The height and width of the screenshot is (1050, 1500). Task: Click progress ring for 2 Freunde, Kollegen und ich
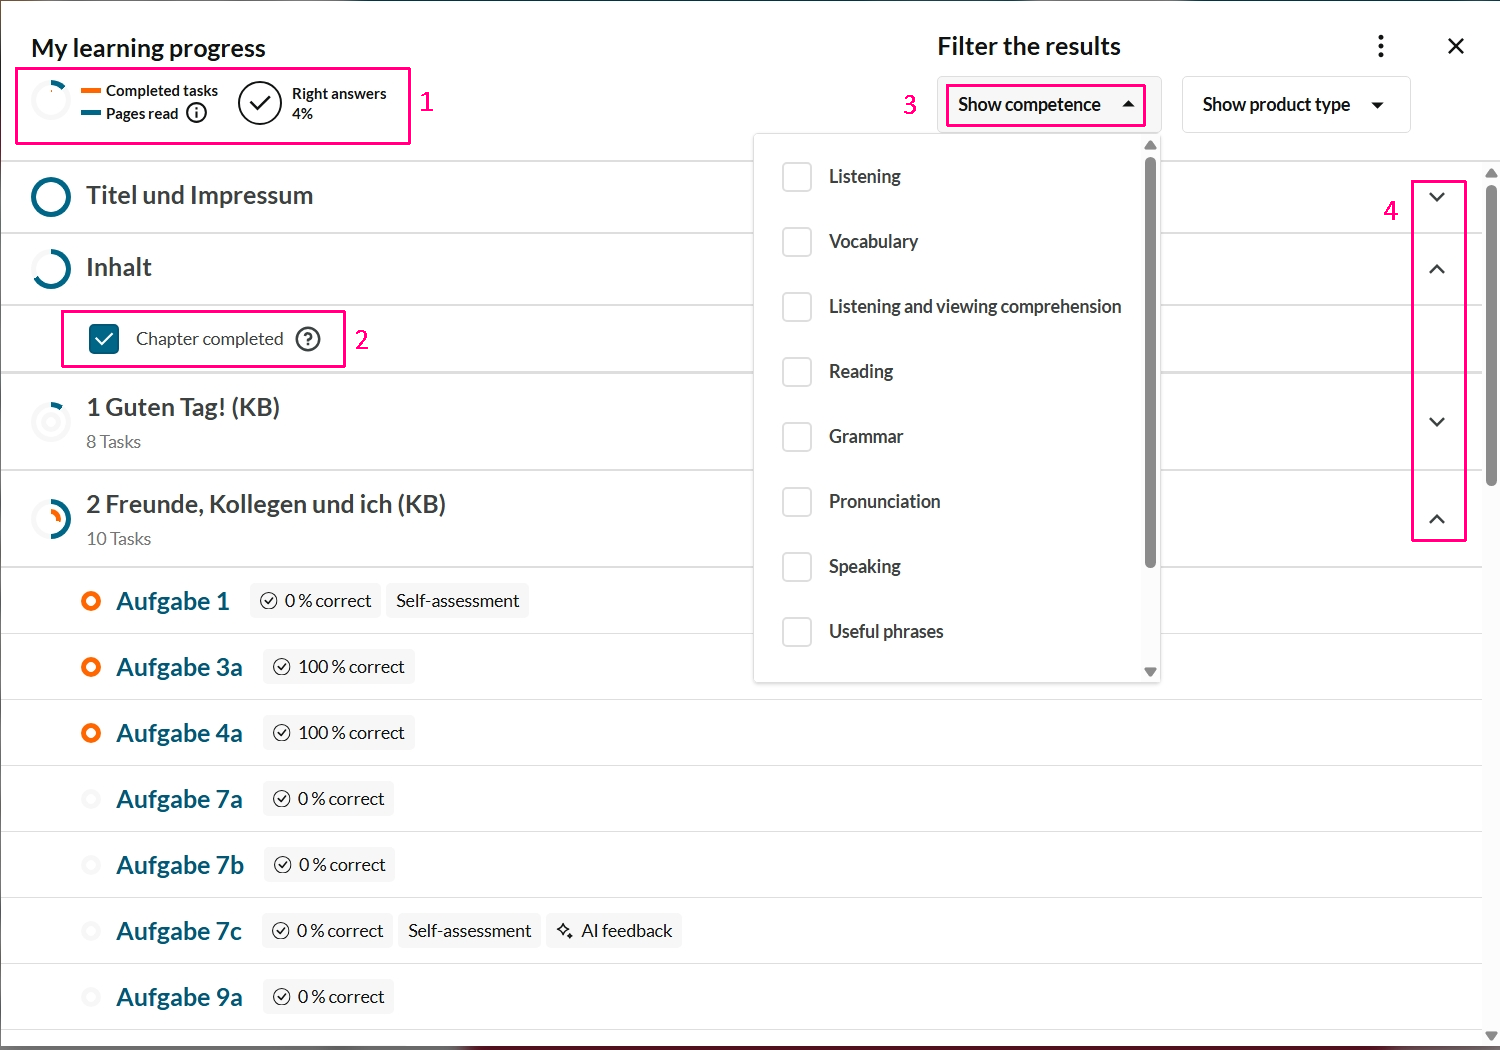click(x=51, y=519)
